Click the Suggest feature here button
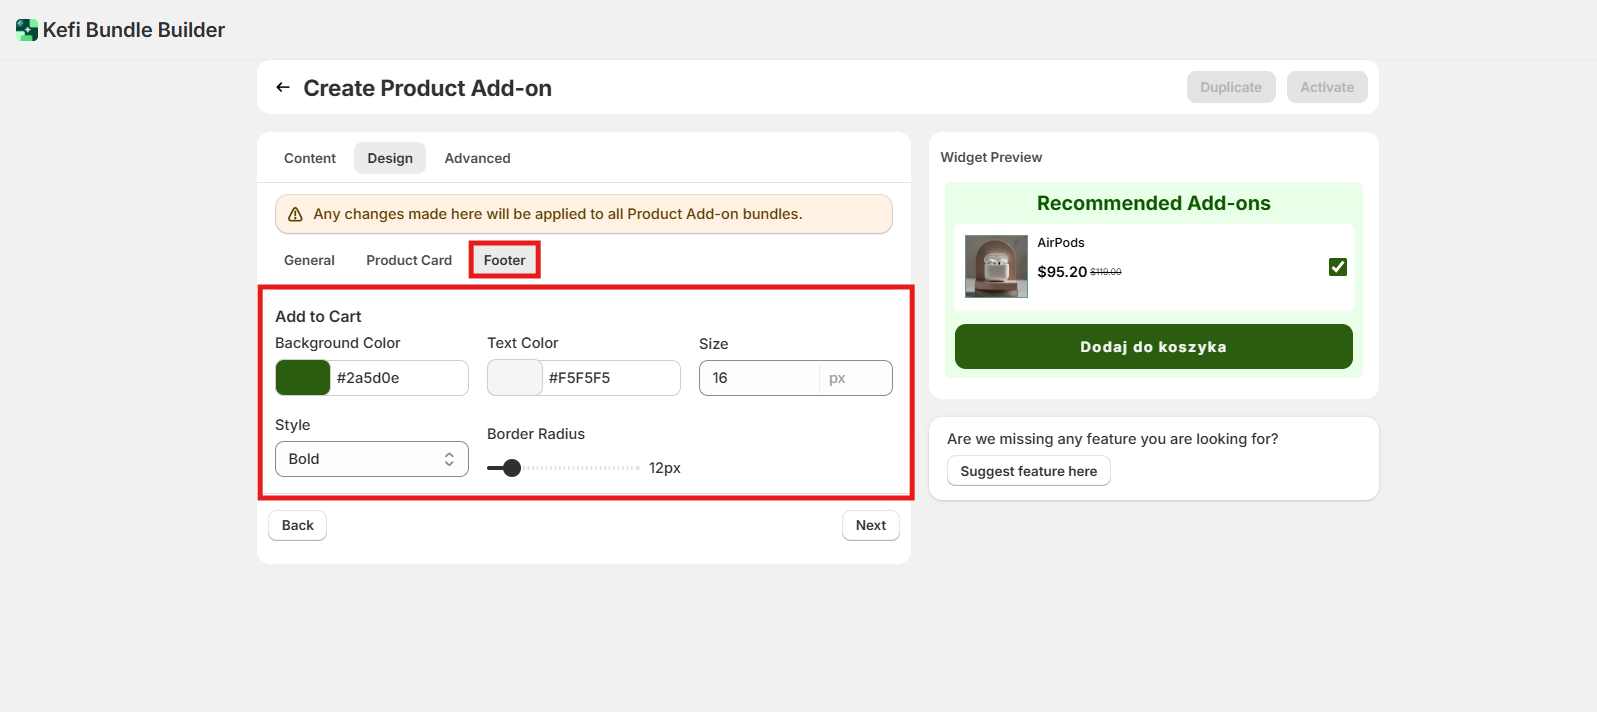Screen dimensions: 1597x712 click(x=1028, y=471)
